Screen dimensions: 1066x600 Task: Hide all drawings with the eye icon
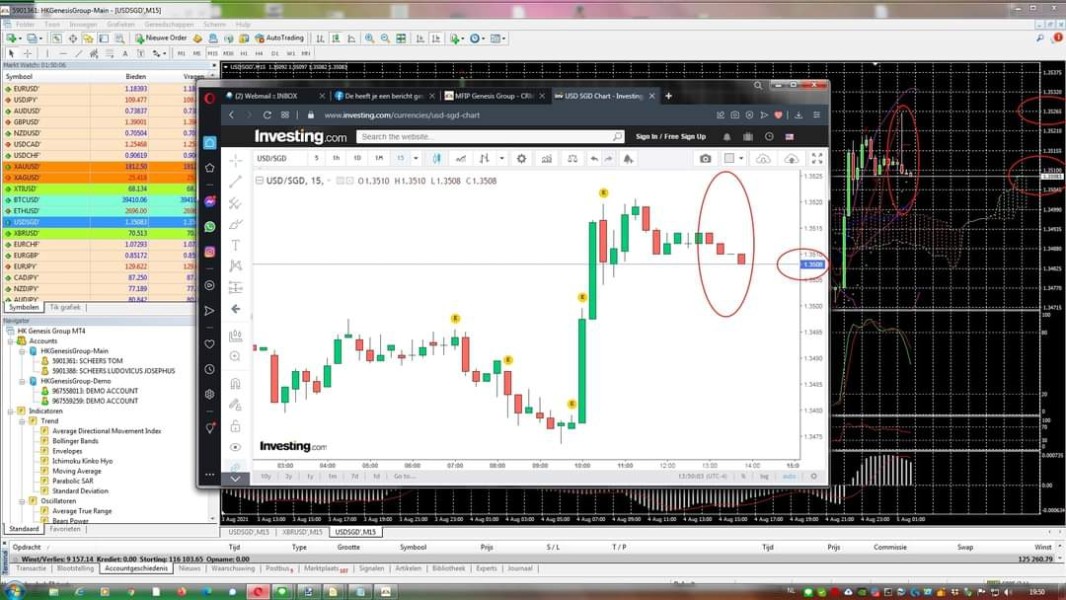pyautogui.click(x=235, y=447)
